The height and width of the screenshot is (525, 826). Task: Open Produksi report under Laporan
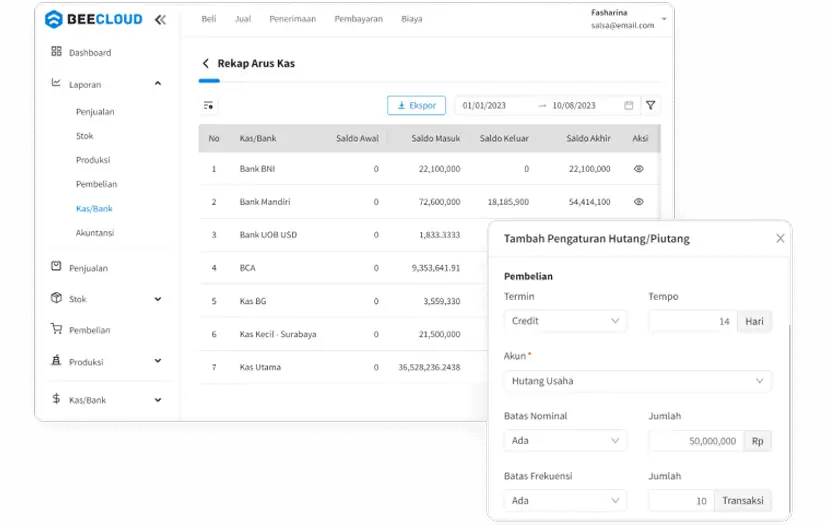(x=93, y=160)
